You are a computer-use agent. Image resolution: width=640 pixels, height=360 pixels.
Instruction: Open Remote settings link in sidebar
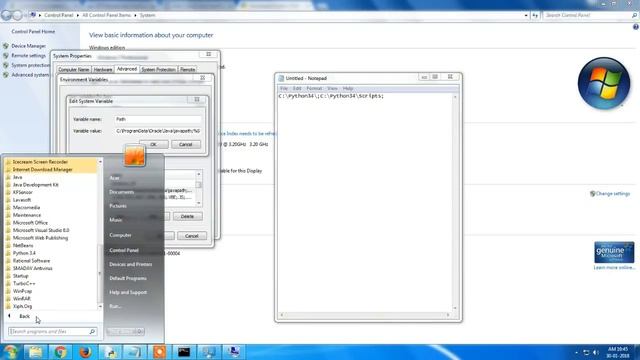pyautogui.click(x=29, y=56)
